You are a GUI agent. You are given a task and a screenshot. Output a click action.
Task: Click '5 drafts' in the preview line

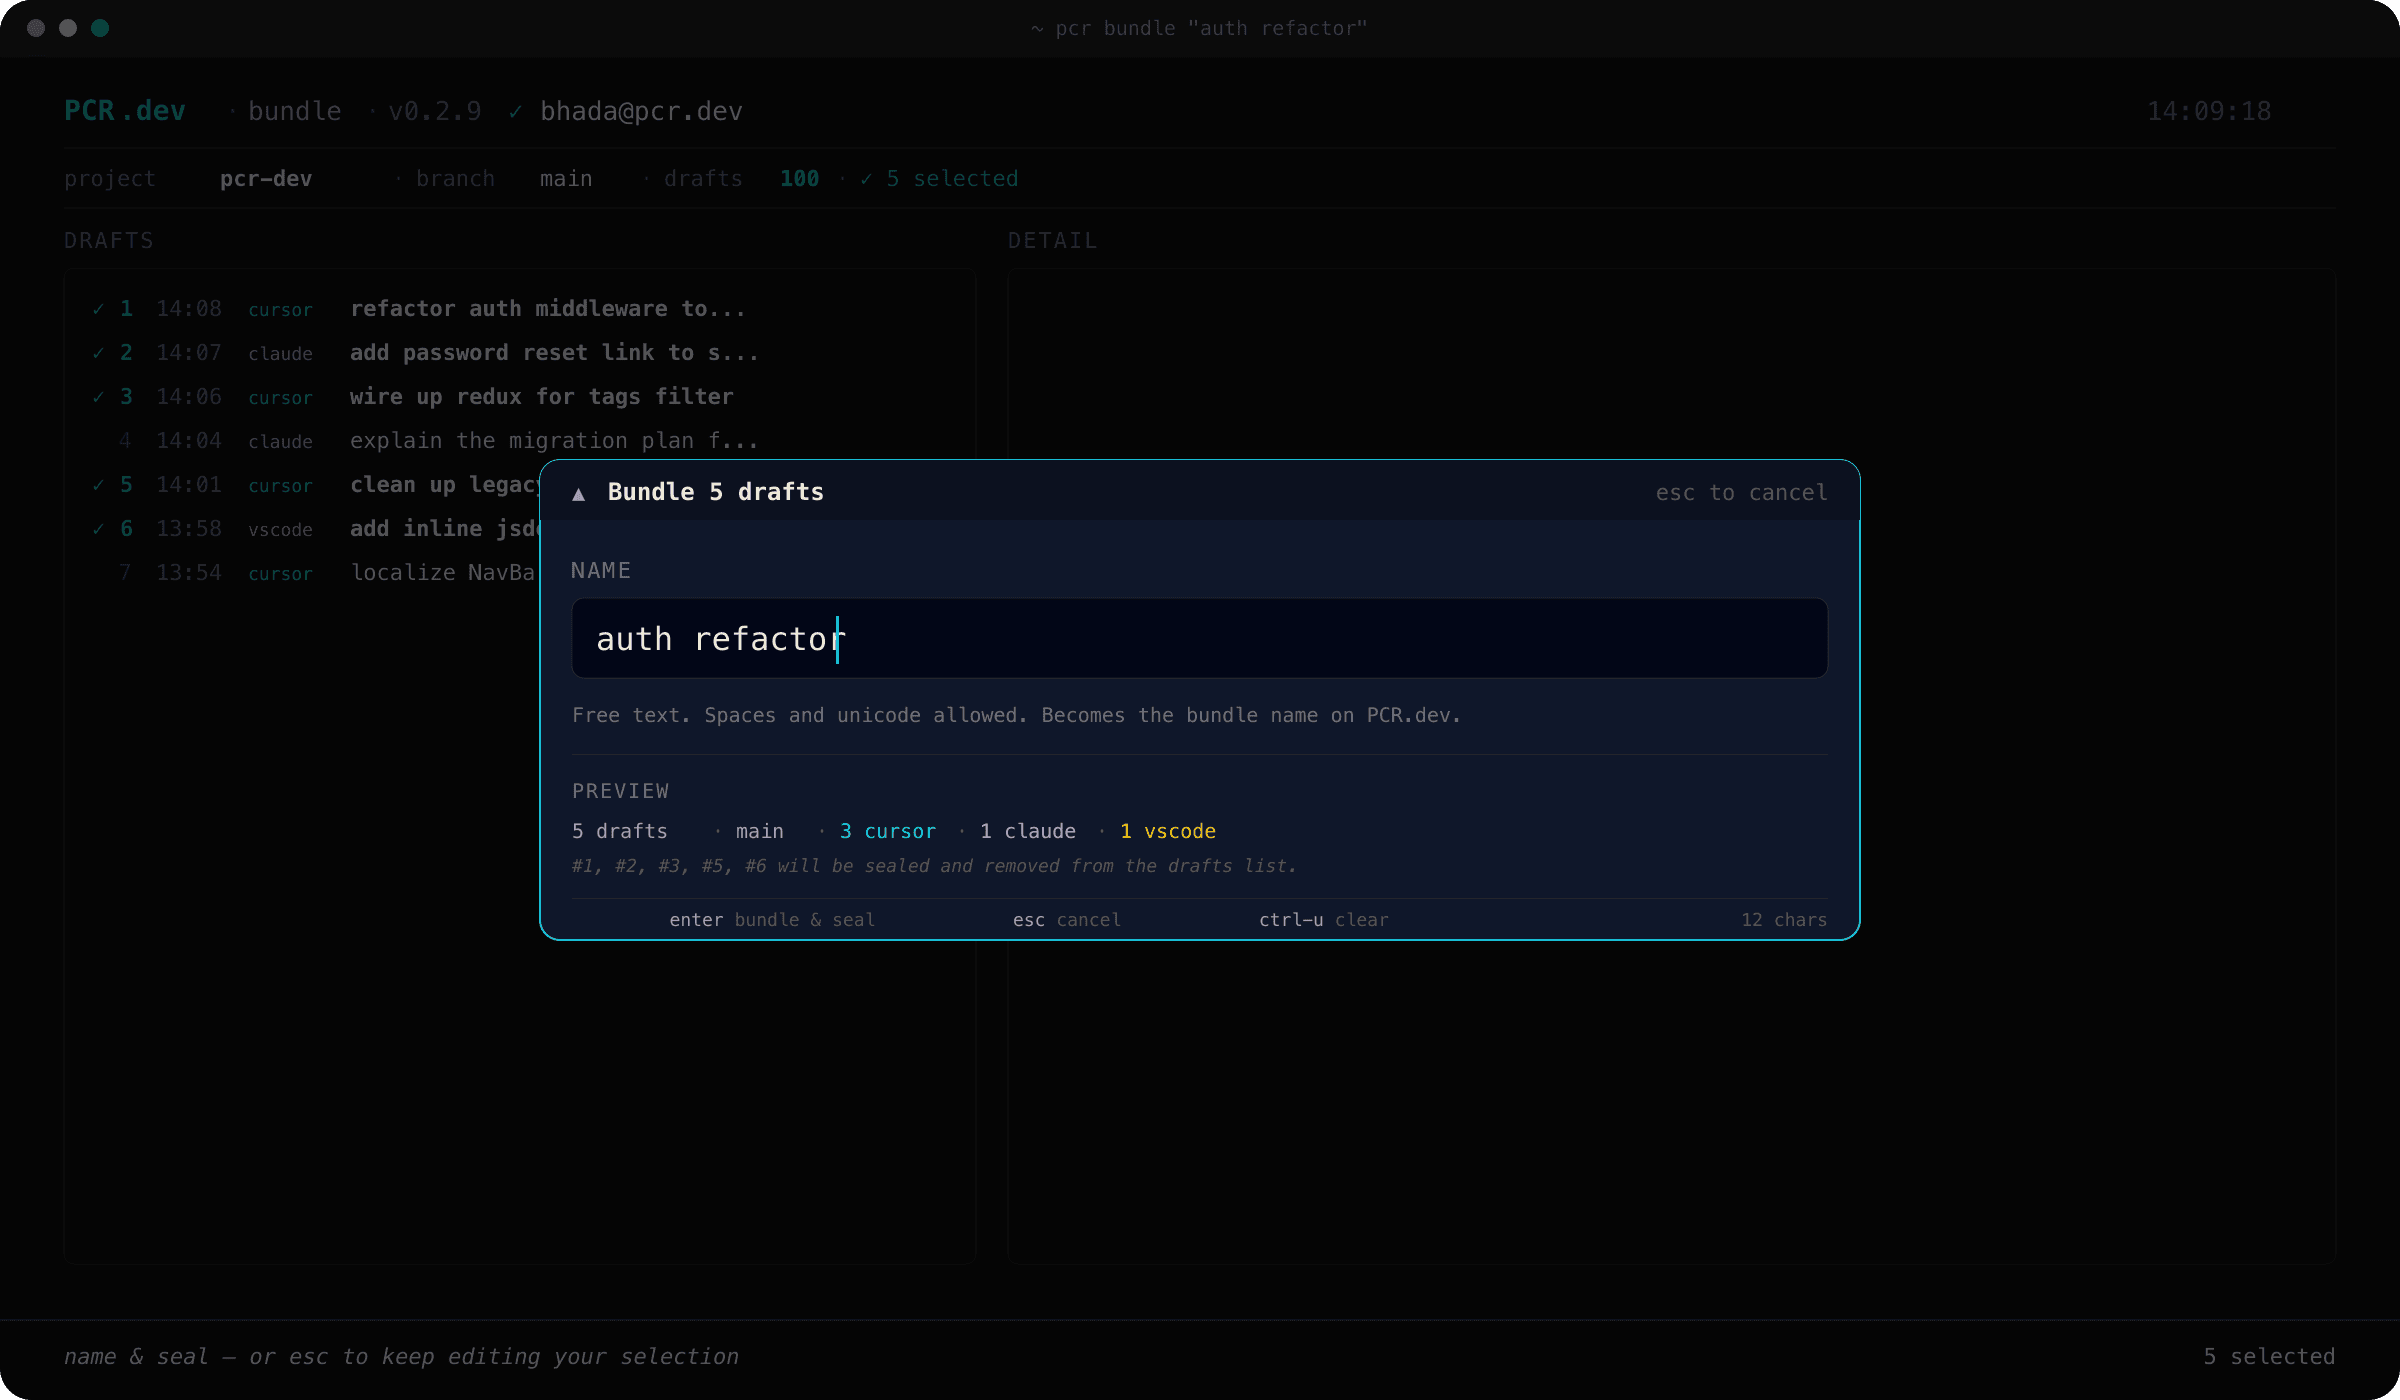620,831
